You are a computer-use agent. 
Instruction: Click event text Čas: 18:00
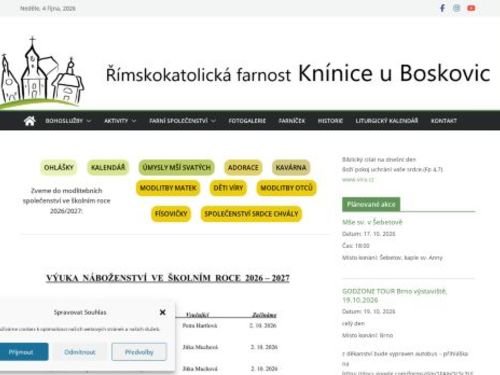[x=356, y=246]
